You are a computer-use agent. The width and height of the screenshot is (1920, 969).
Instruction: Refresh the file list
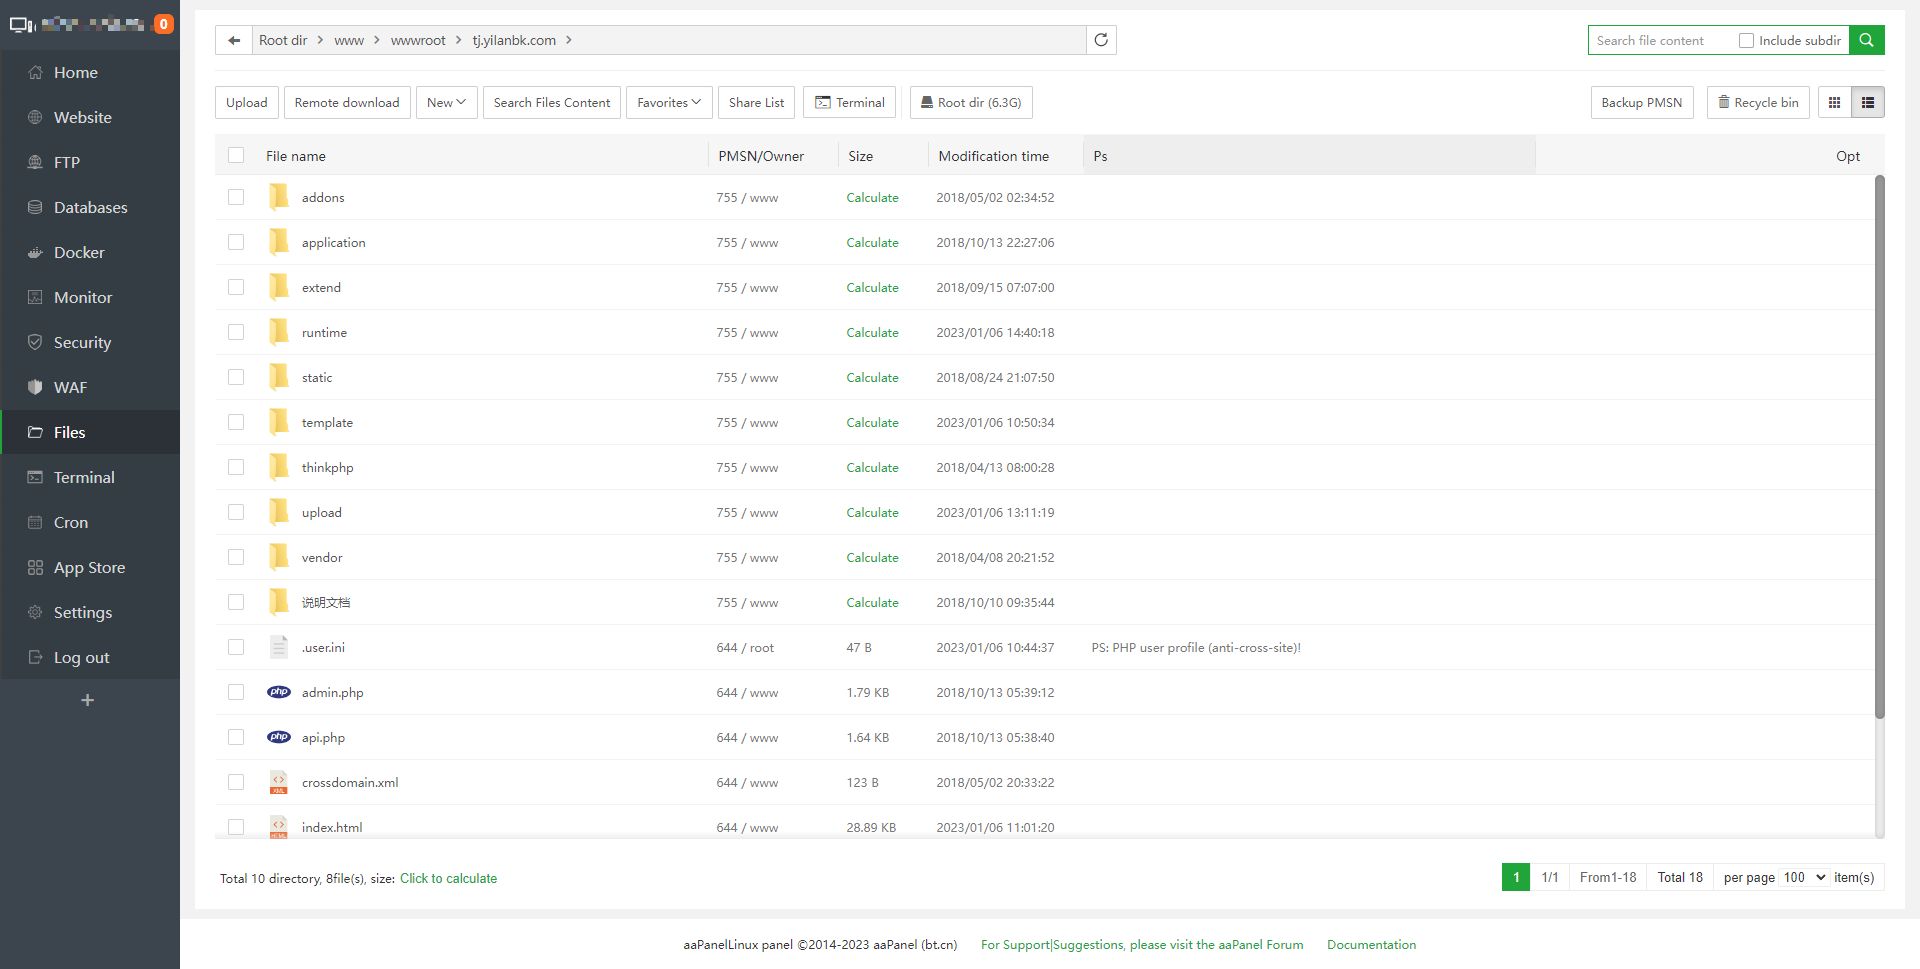pyautogui.click(x=1101, y=40)
